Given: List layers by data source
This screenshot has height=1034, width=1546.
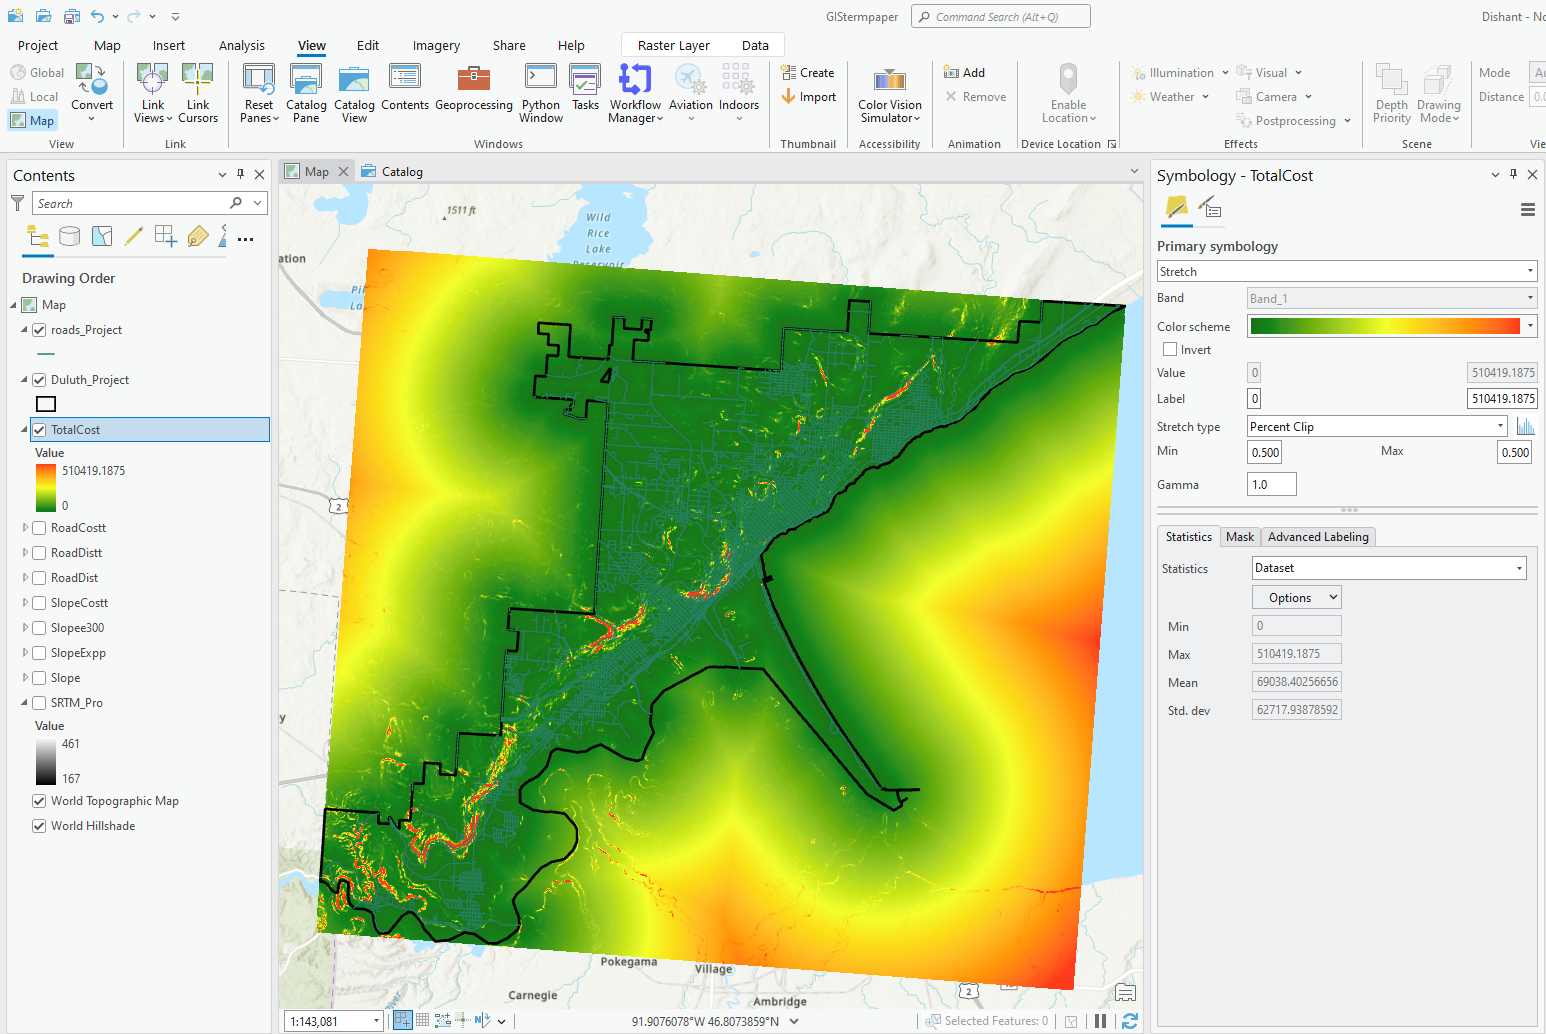Looking at the screenshot, I should [70, 236].
